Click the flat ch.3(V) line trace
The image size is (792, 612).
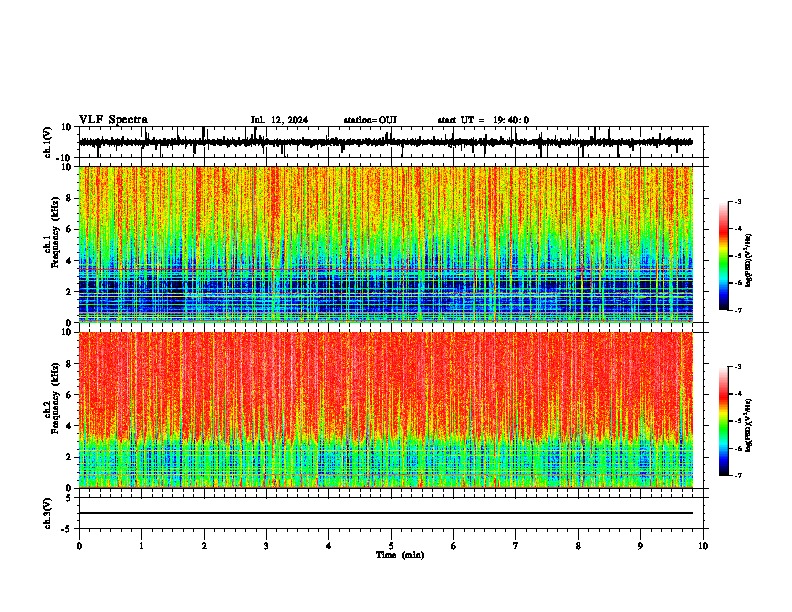point(386,513)
